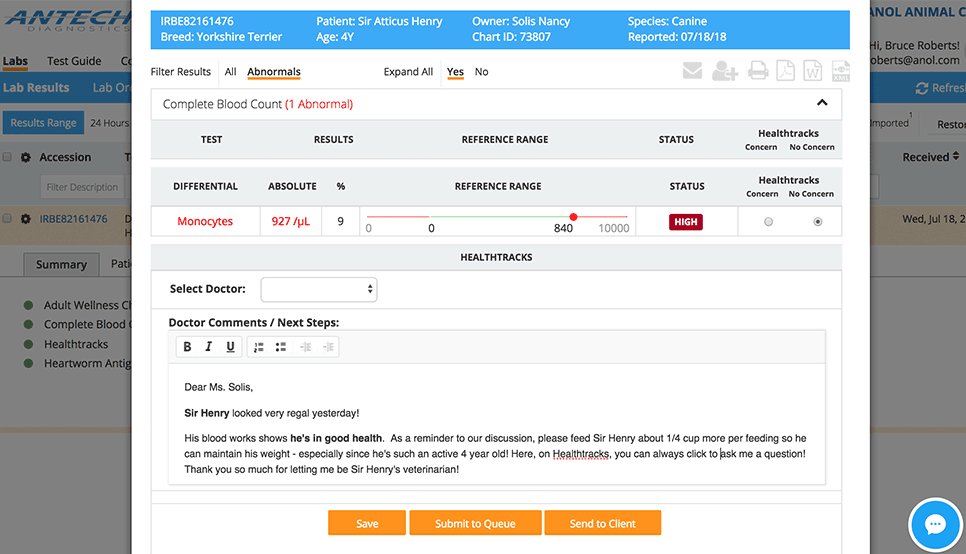
Task: Toggle bold formatting in comments editor
Action: pyautogui.click(x=187, y=347)
